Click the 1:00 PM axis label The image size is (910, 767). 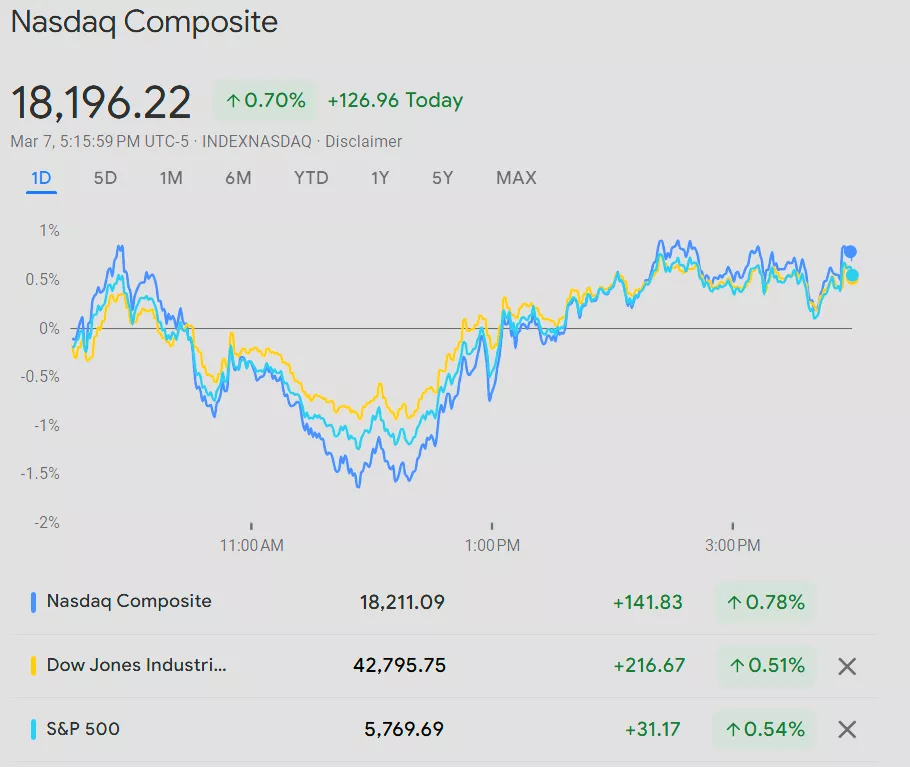coord(492,545)
